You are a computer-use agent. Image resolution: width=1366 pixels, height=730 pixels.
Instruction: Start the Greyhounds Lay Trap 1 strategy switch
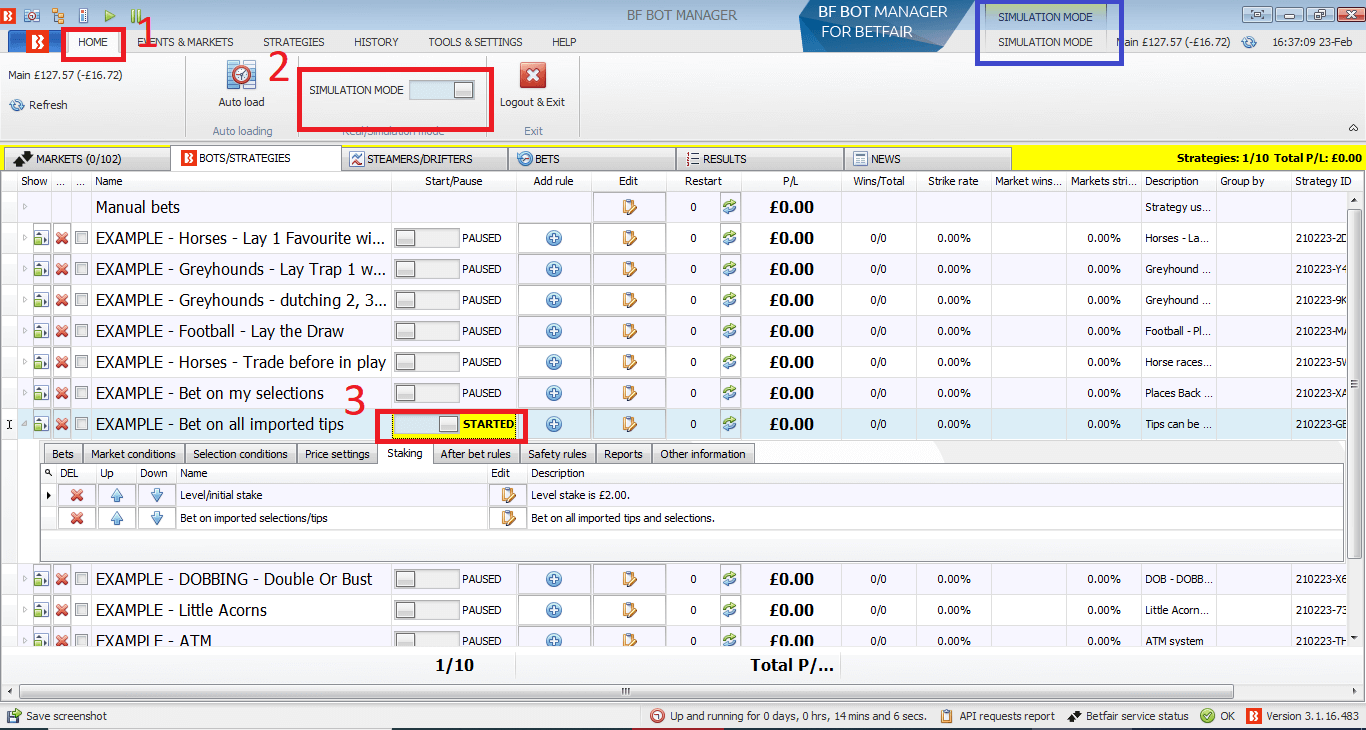[426, 269]
